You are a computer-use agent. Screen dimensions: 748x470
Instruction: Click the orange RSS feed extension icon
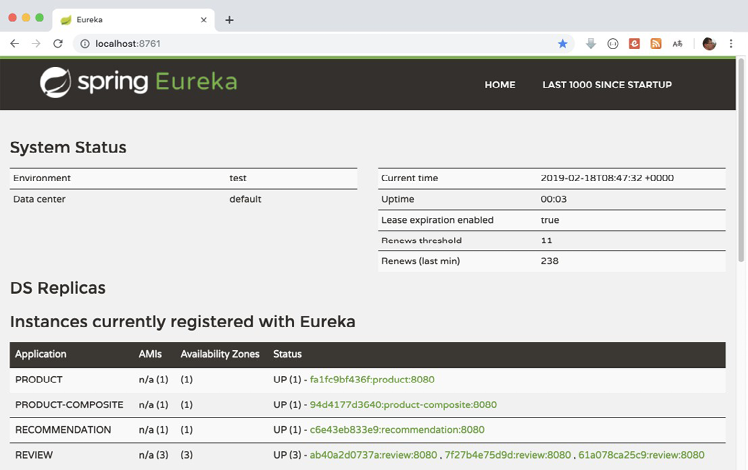tap(656, 43)
